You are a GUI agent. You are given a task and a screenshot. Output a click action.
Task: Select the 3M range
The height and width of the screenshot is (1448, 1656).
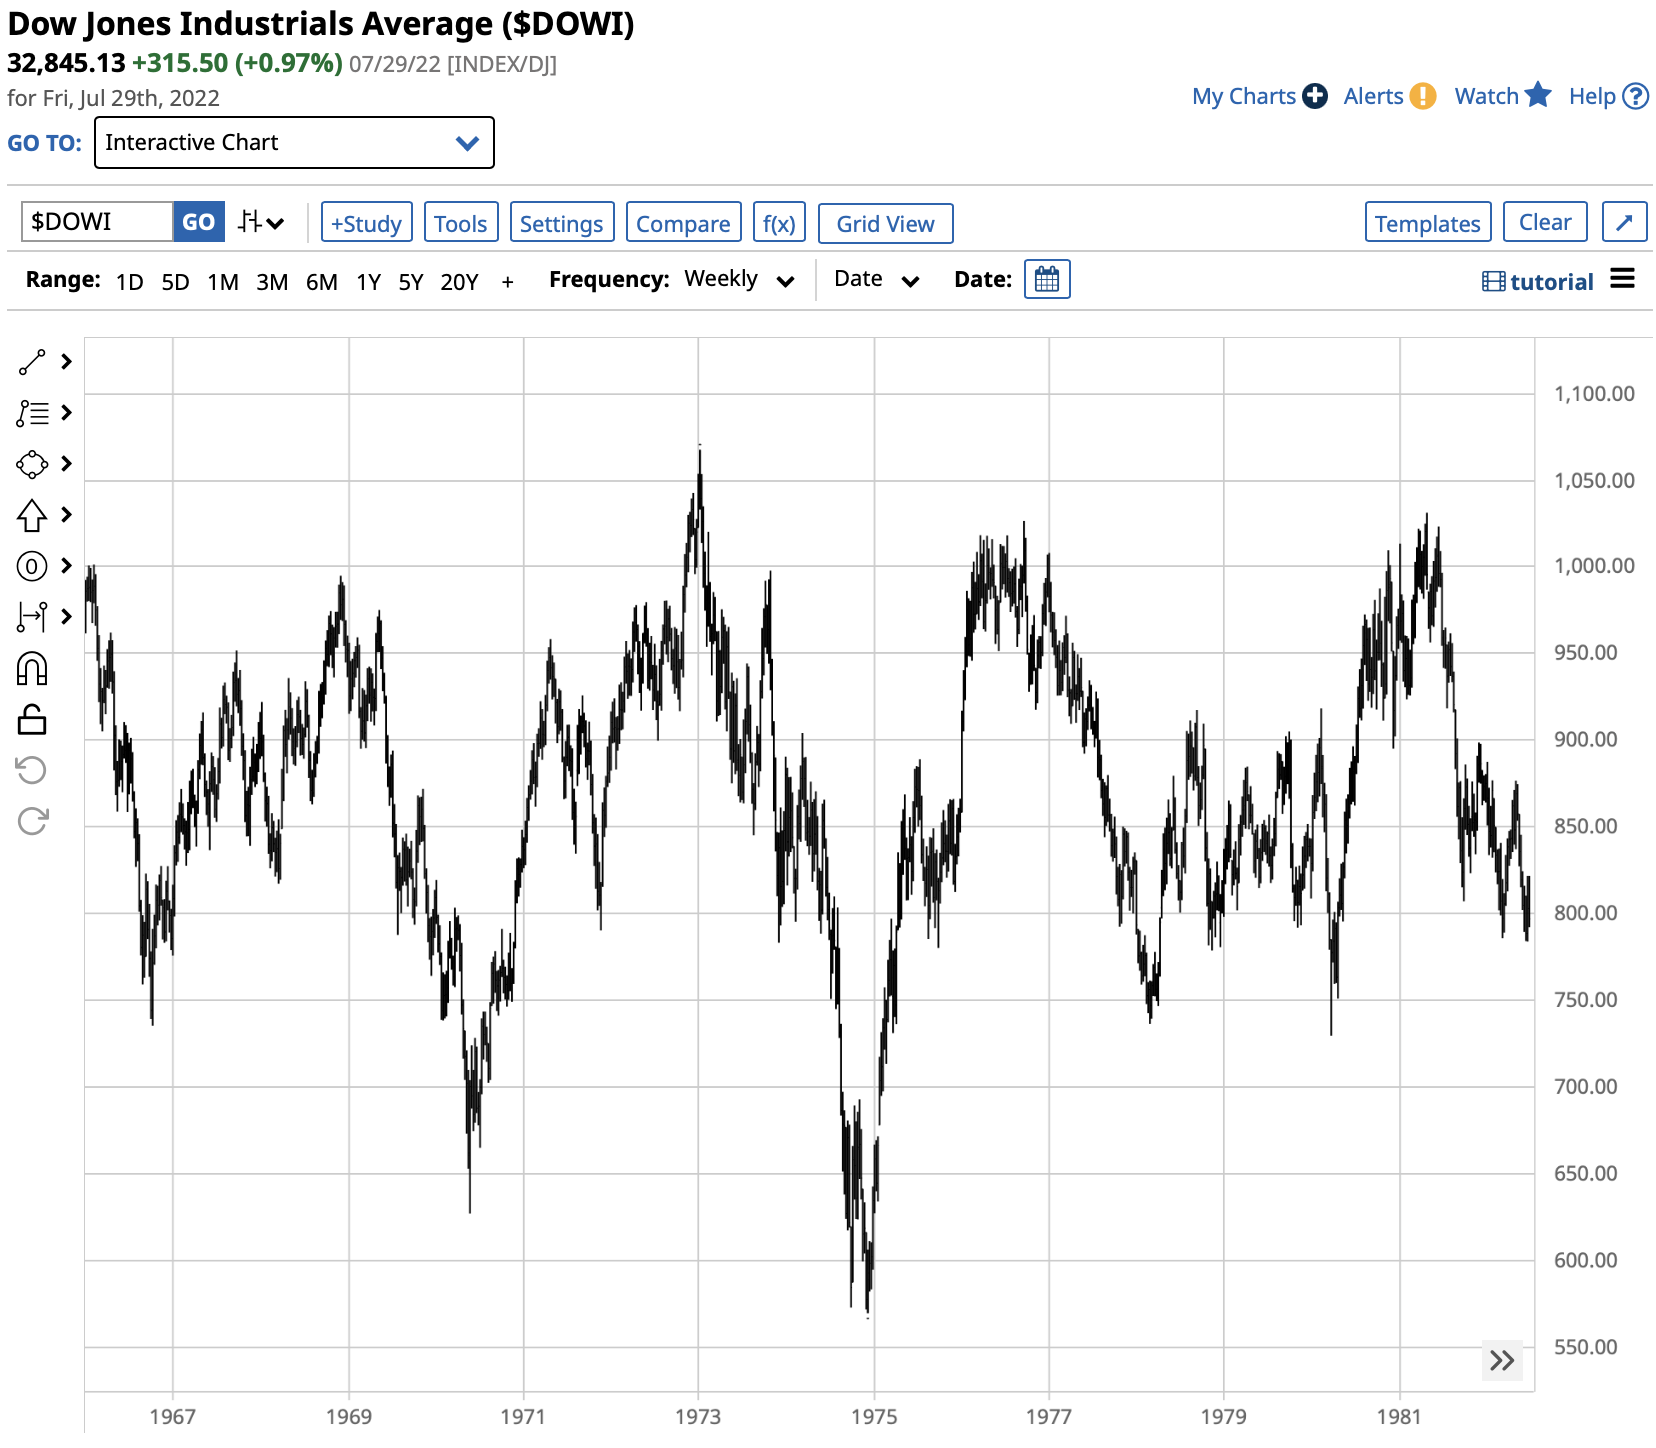point(272,282)
